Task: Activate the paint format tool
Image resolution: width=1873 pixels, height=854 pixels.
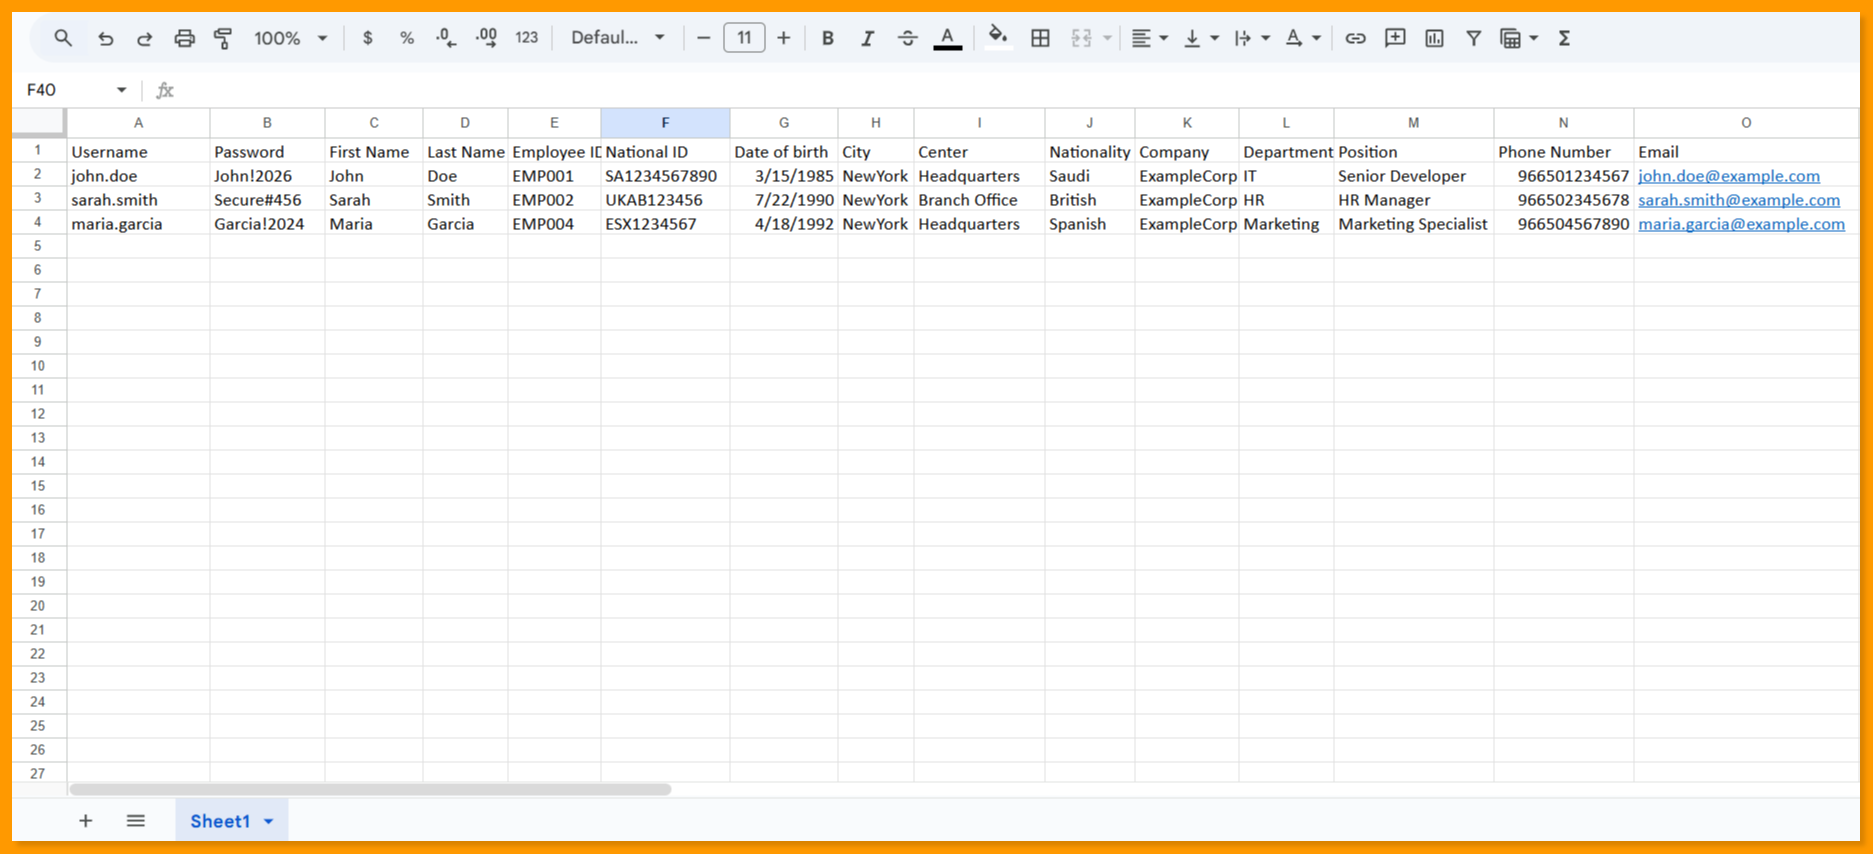Action: click(x=223, y=38)
